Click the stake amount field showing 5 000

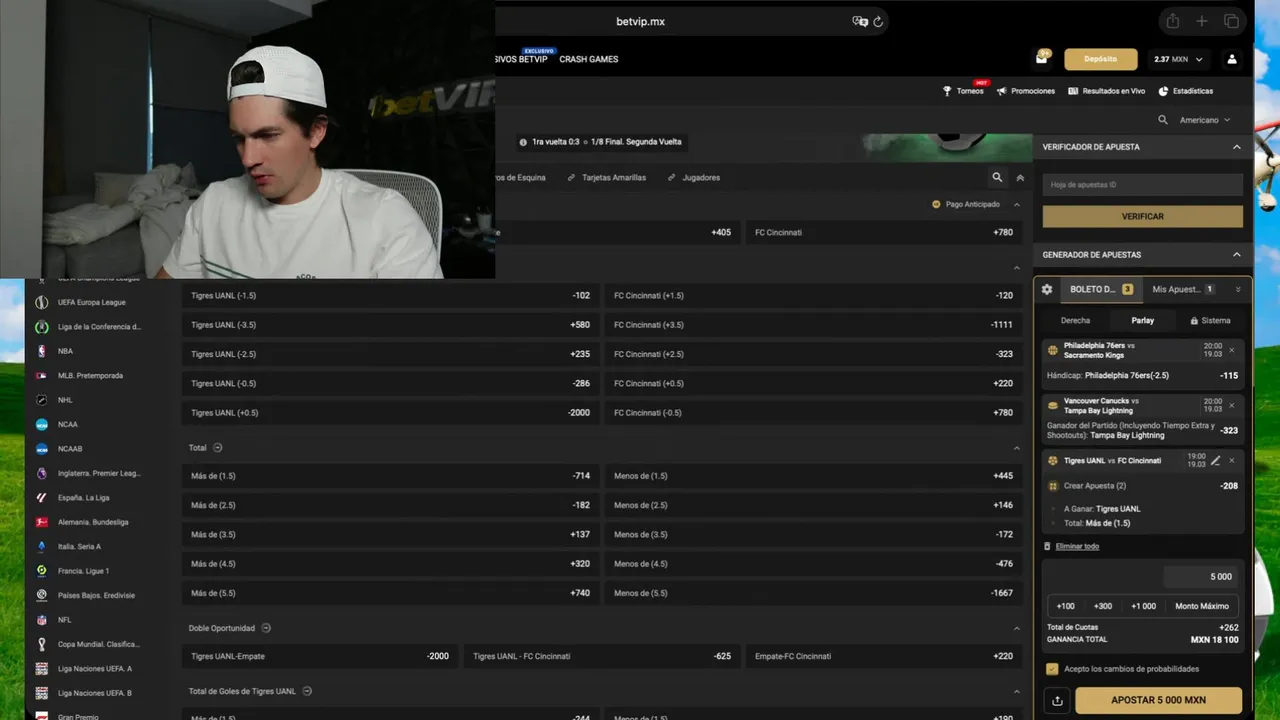[1200, 577]
